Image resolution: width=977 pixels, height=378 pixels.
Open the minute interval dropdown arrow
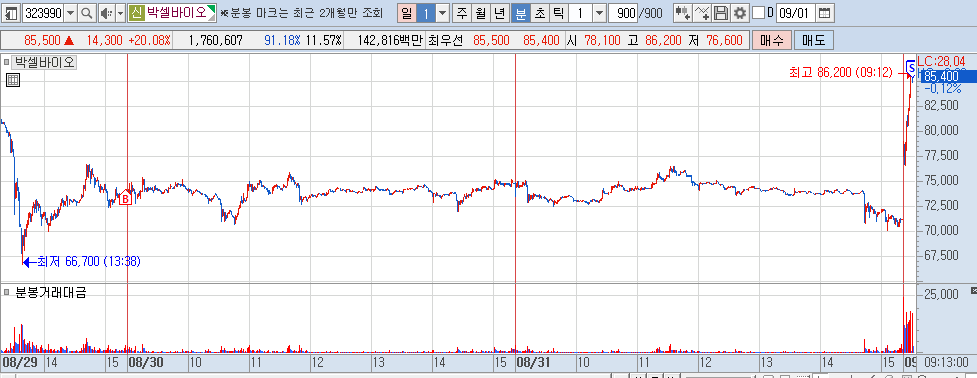click(x=599, y=12)
